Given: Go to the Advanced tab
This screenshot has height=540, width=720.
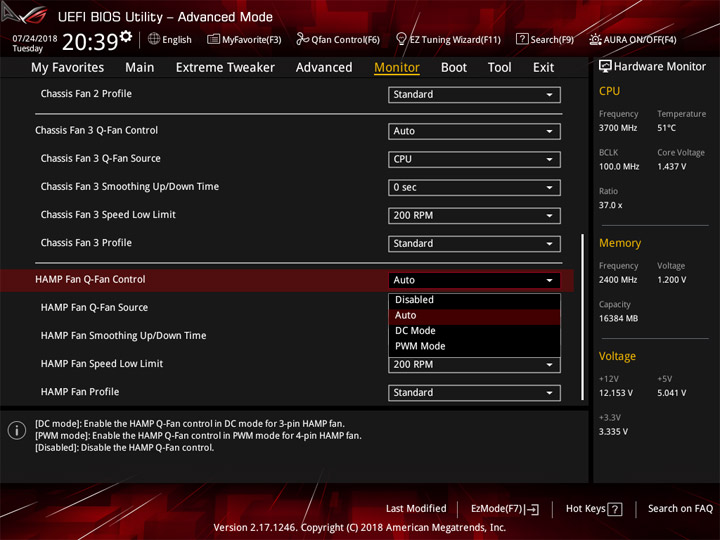Looking at the screenshot, I should [324, 68].
